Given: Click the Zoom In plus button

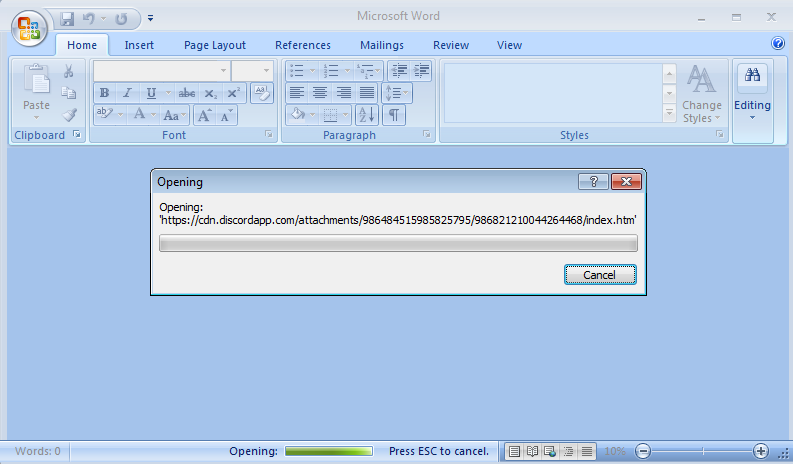Looking at the screenshot, I should click(x=761, y=451).
